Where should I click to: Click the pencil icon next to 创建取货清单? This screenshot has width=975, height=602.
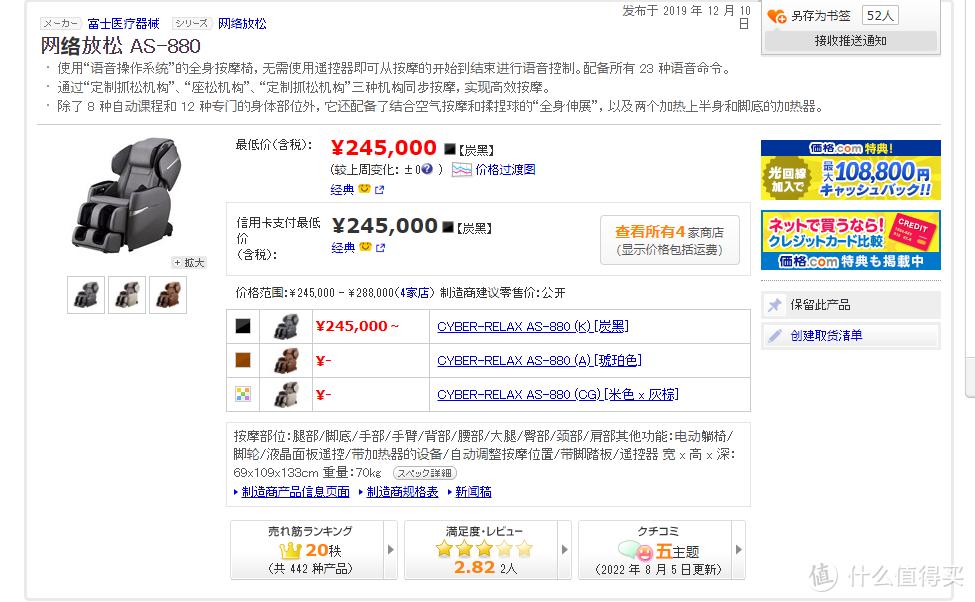click(776, 334)
